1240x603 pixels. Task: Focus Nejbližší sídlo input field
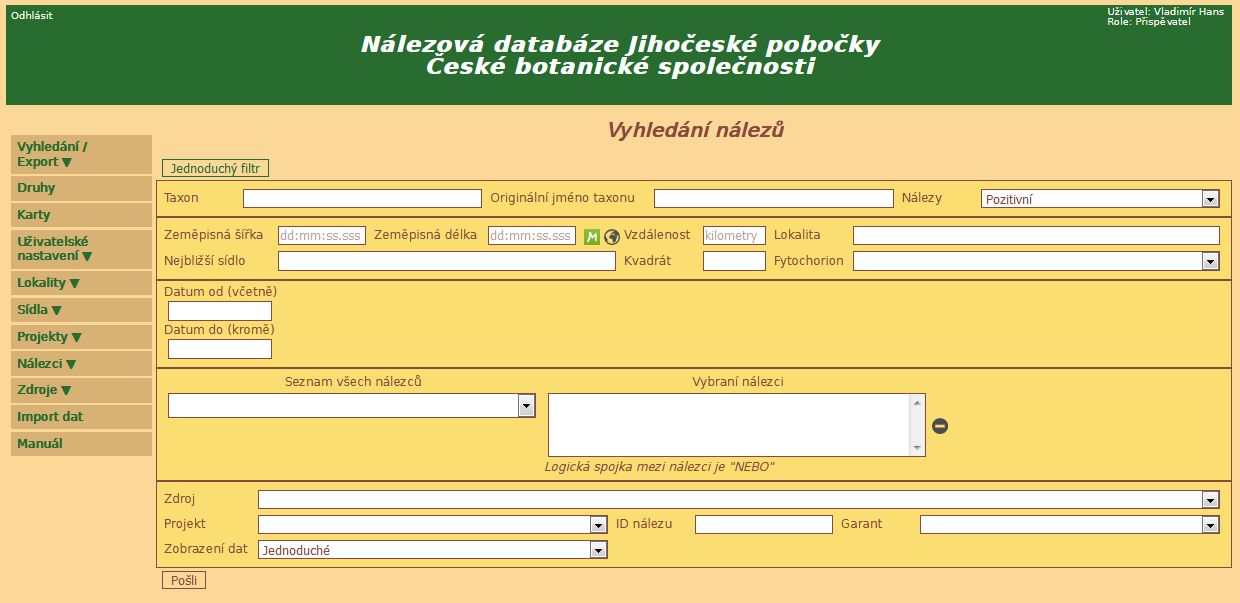[x=447, y=261]
